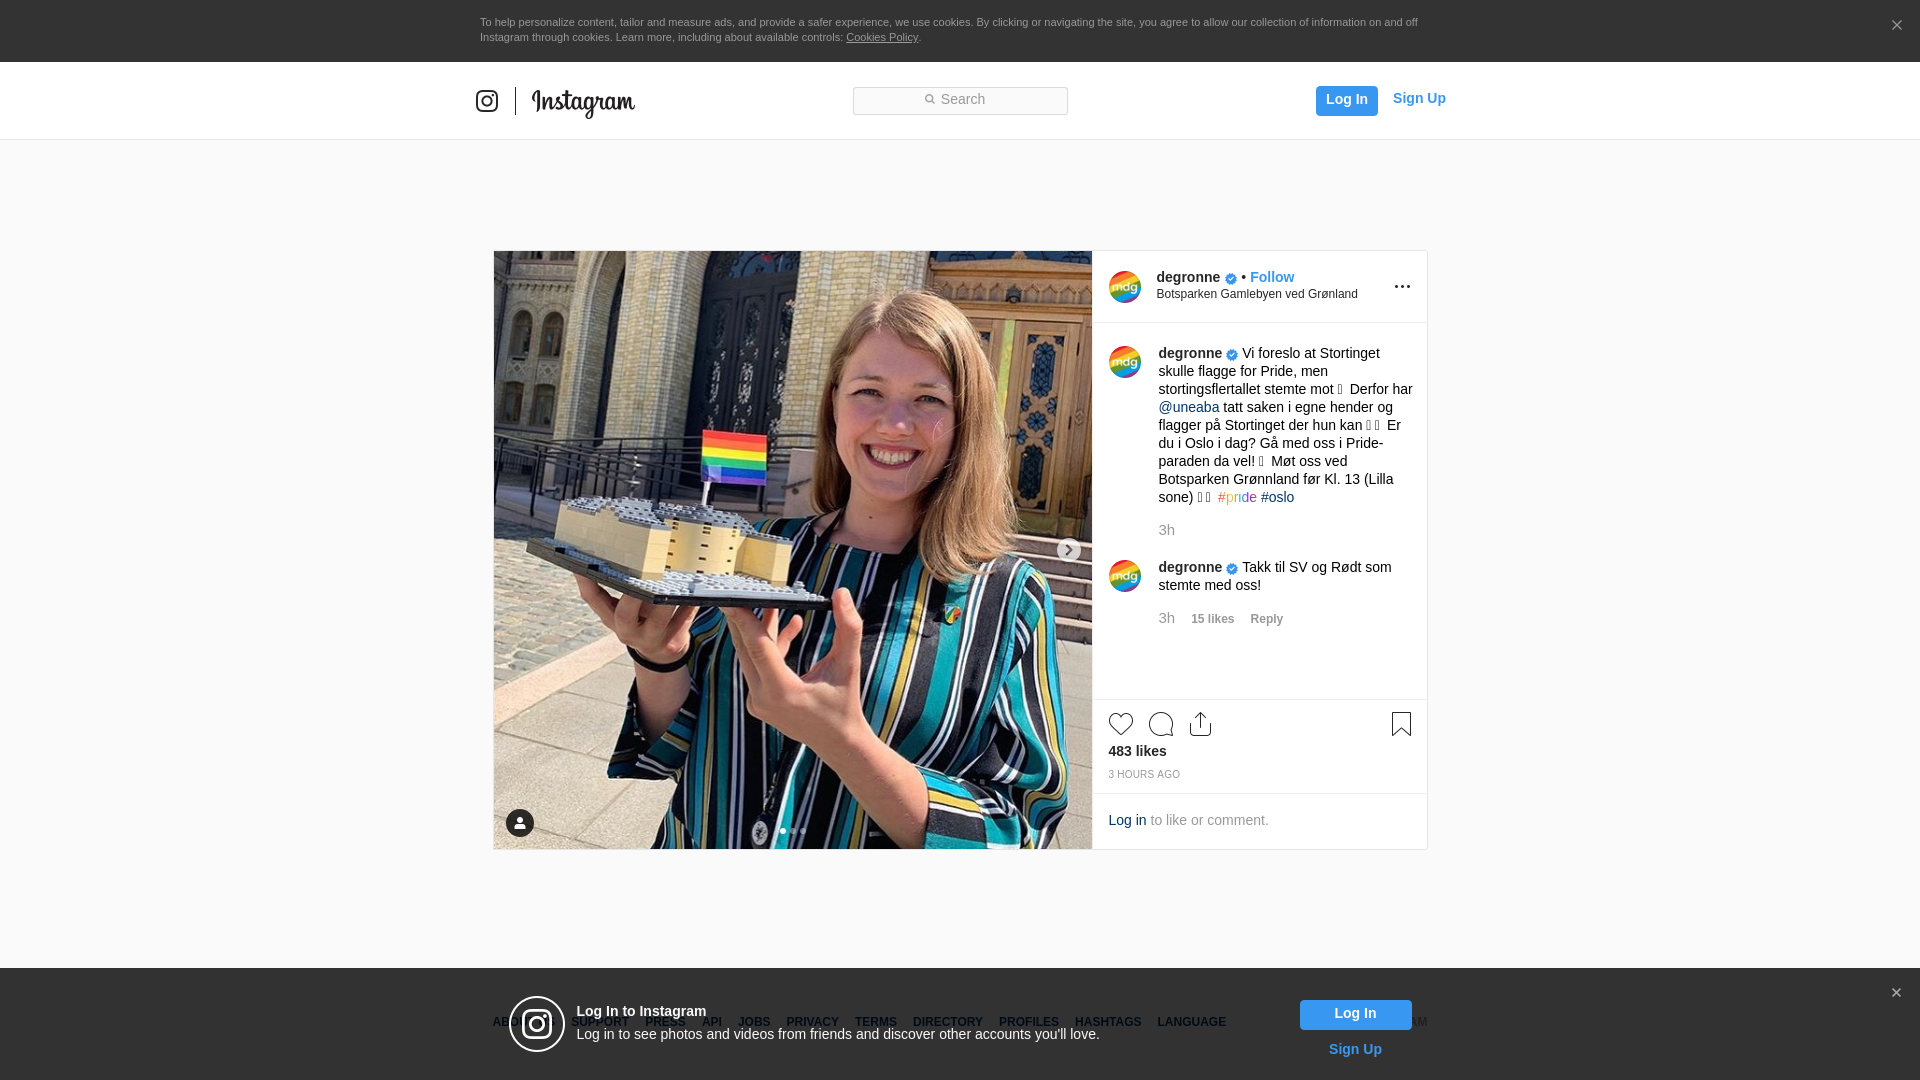Screen dimensions: 1920x1080
Task: Reply to the degronne comment
Action: 1266,619
